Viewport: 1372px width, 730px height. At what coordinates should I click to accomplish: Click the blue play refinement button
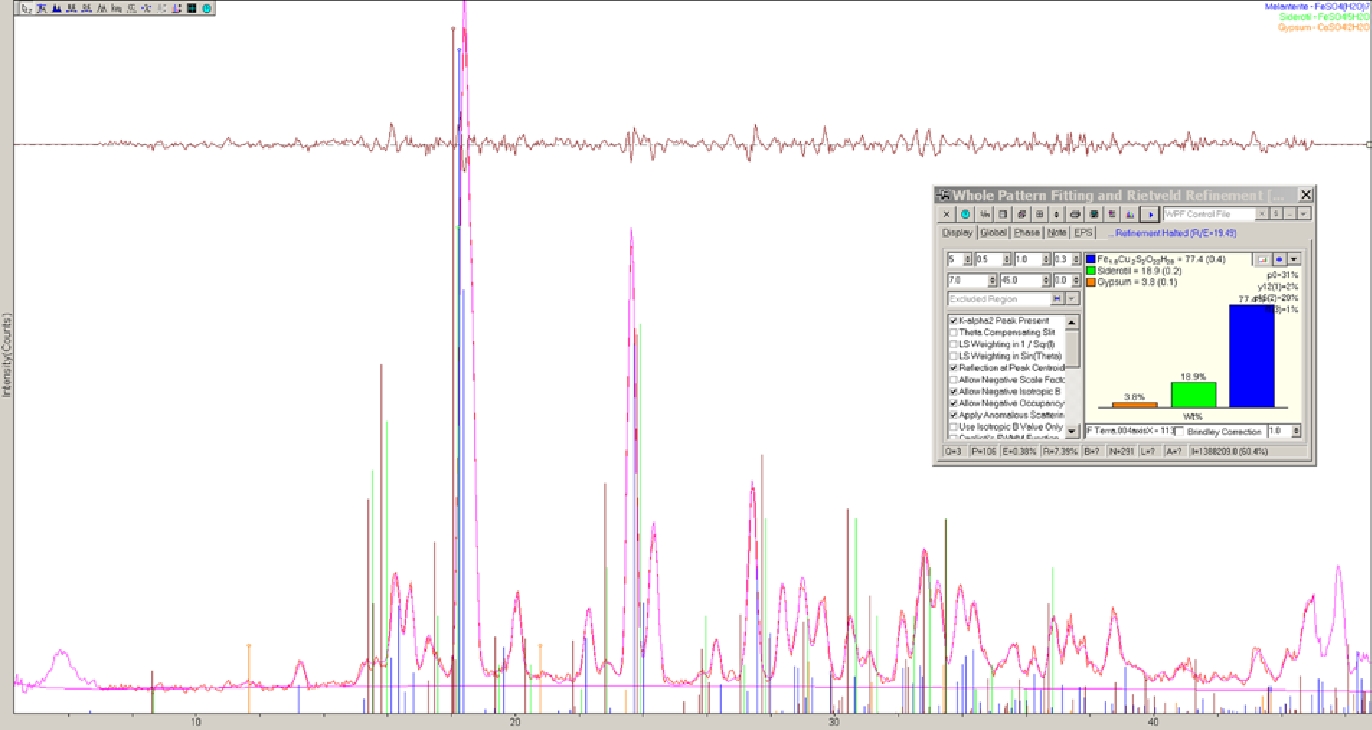[1150, 214]
